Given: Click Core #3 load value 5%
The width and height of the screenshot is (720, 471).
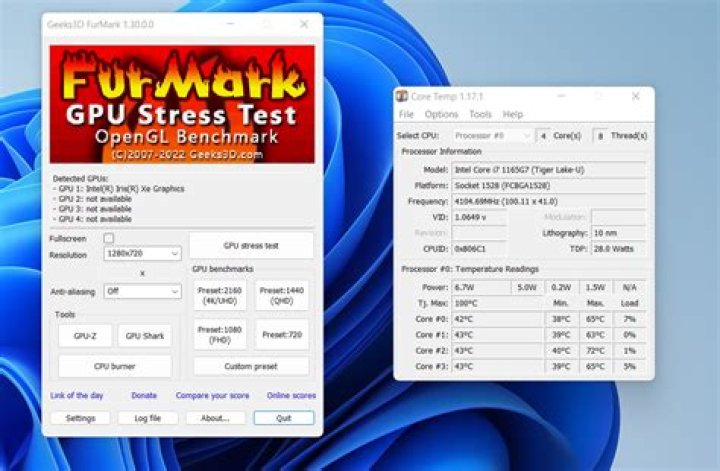Looking at the screenshot, I should 630,366.
